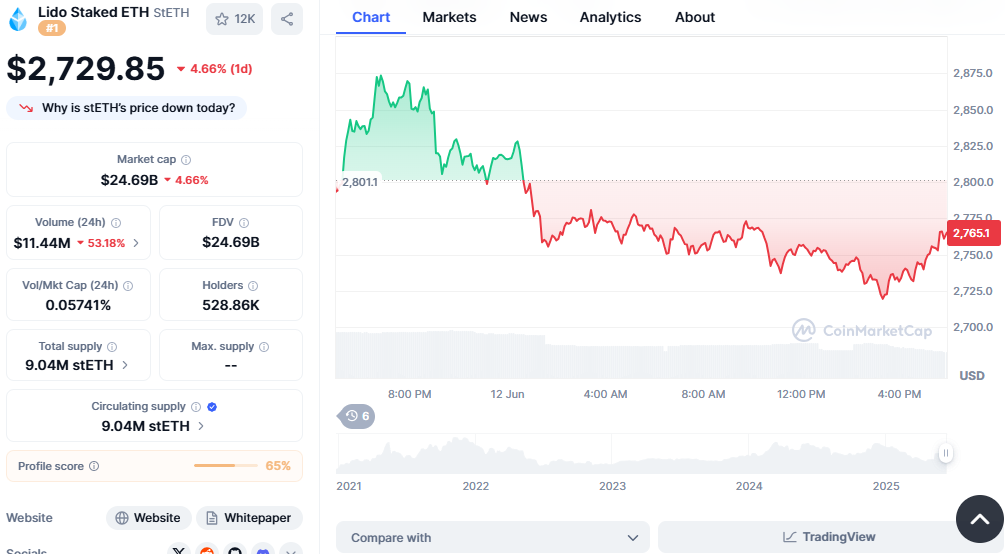
Task: Click the scroll-to-top arrow button
Action: point(979,519)
